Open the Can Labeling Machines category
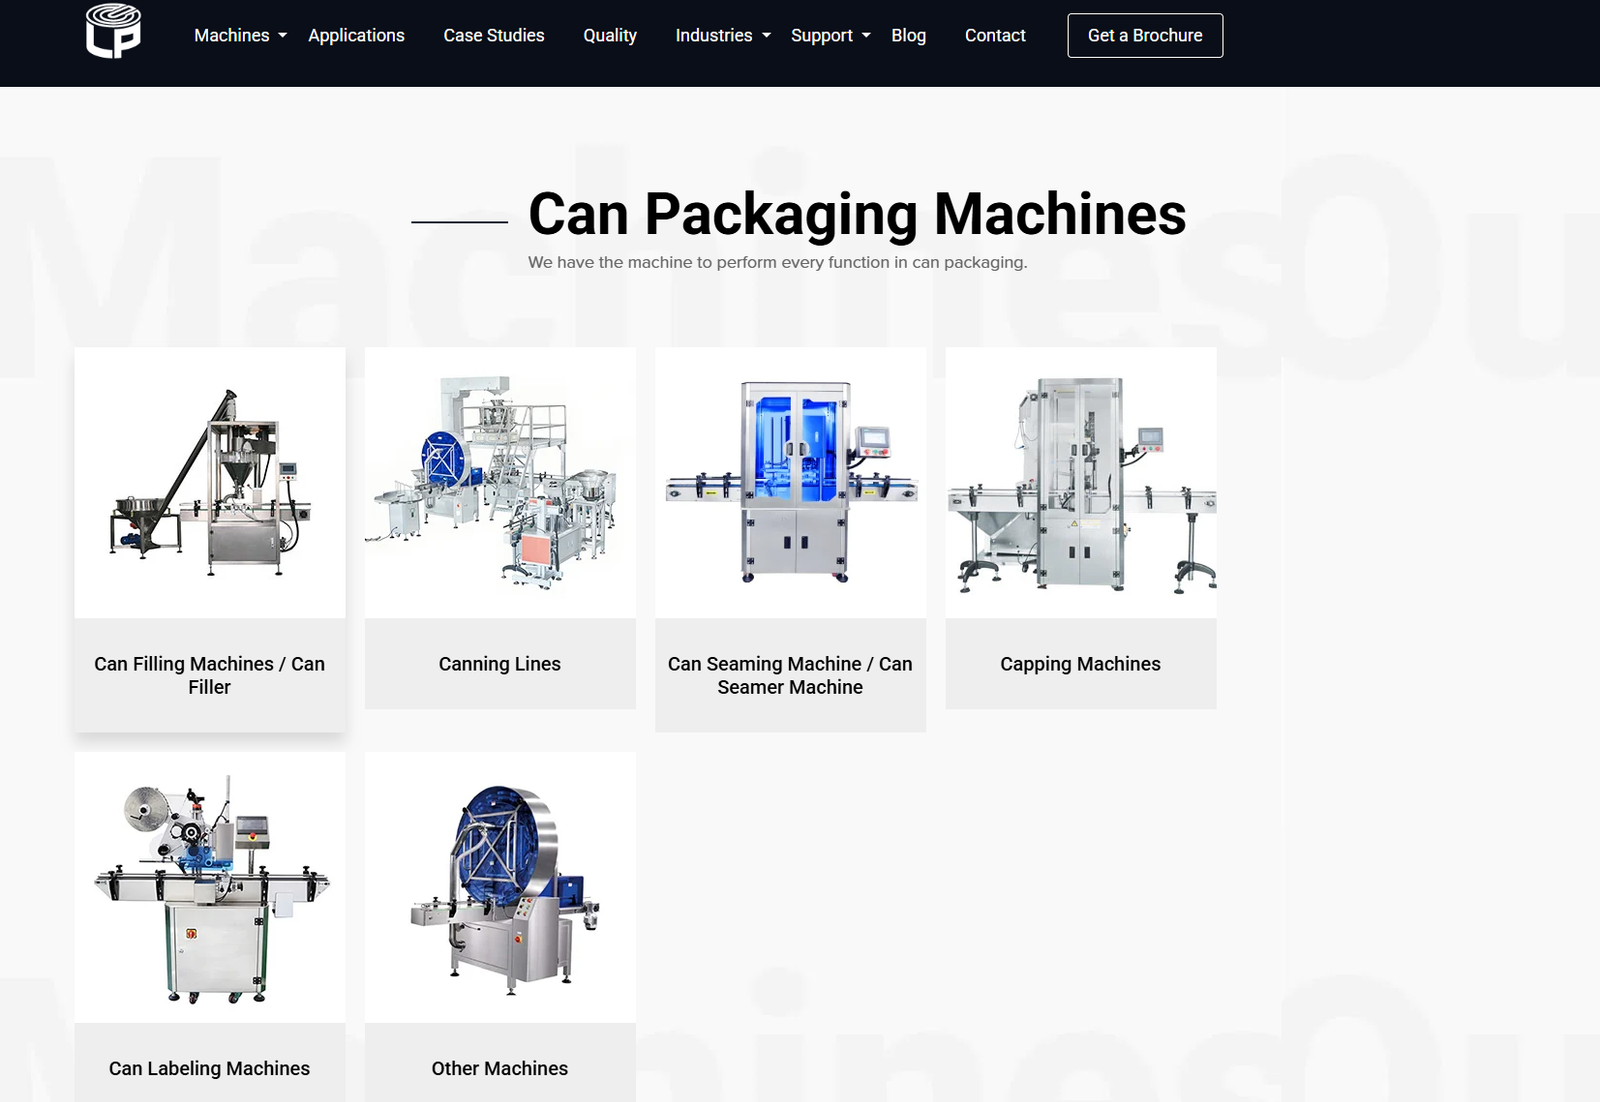This screenshot has height=1102, width=1600. (210, 1068)
